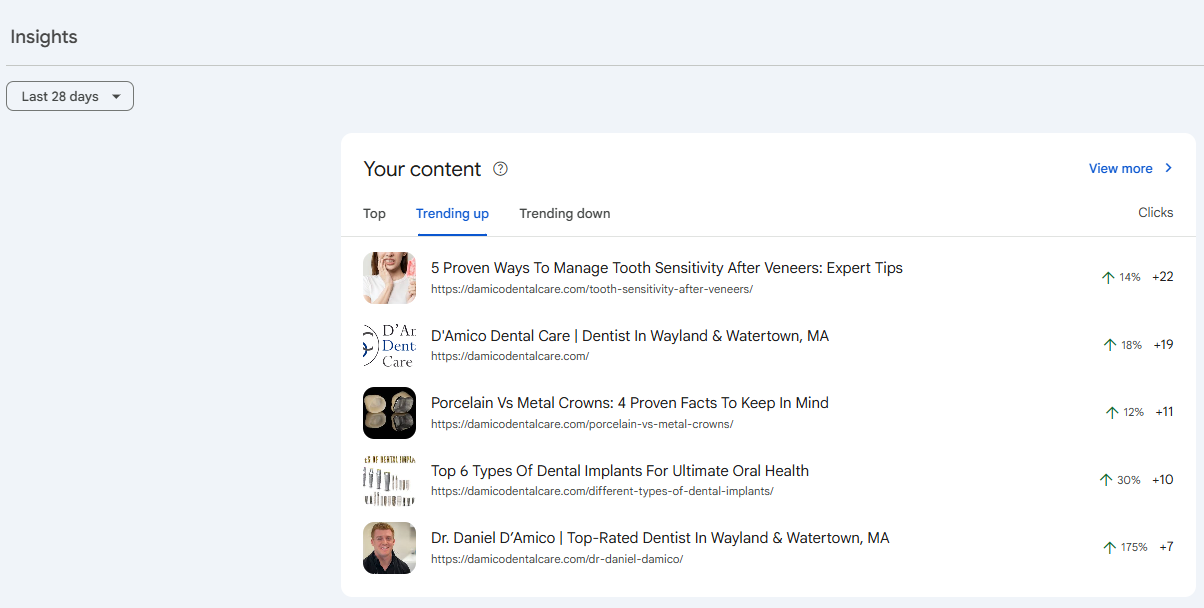Image resolution: width=1204 pixels, height=608 pixels.
Task: Click the +10 clicks value
Action: (1163, 479)
